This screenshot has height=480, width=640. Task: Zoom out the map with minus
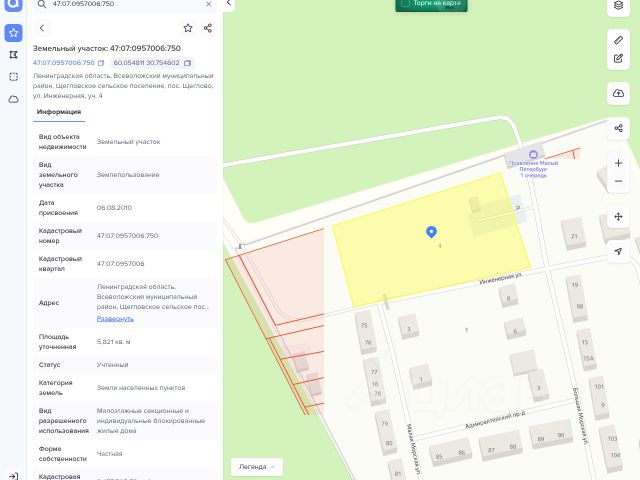[x=618, y=181]
